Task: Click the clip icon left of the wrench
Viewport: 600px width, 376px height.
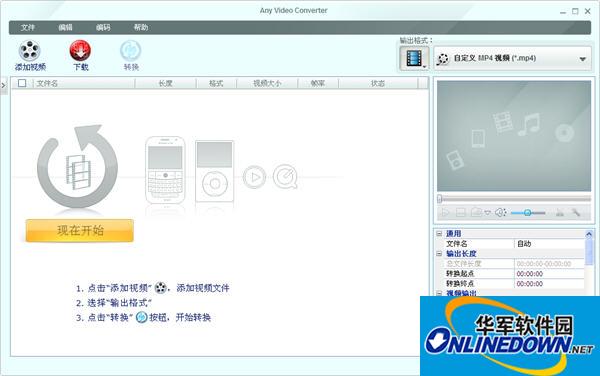Action: (560, 213)
